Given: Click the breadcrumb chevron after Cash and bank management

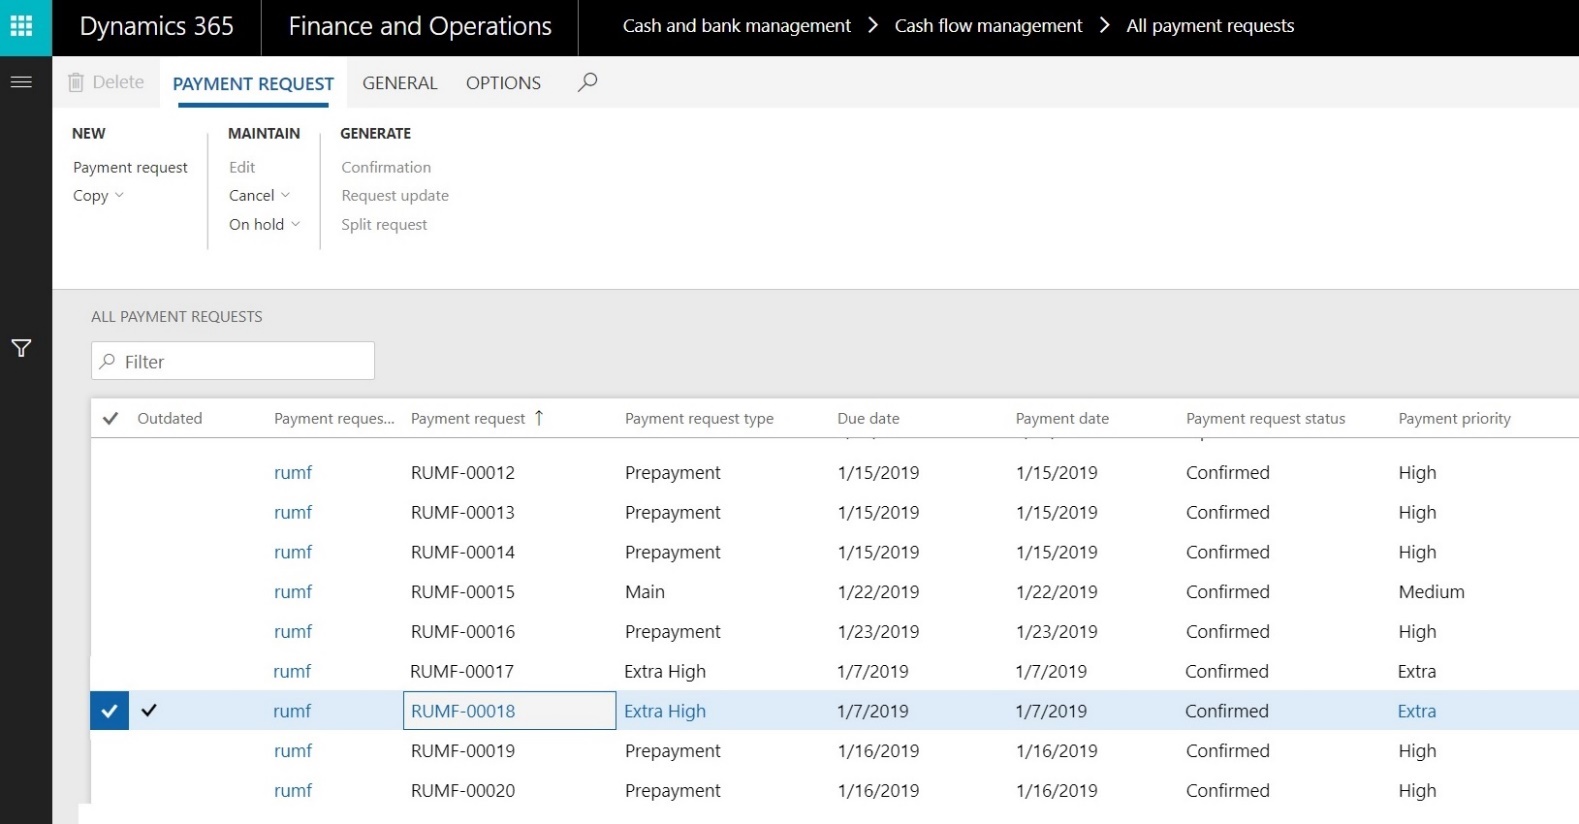Looking at the screenshot, I should click(873, 26).
